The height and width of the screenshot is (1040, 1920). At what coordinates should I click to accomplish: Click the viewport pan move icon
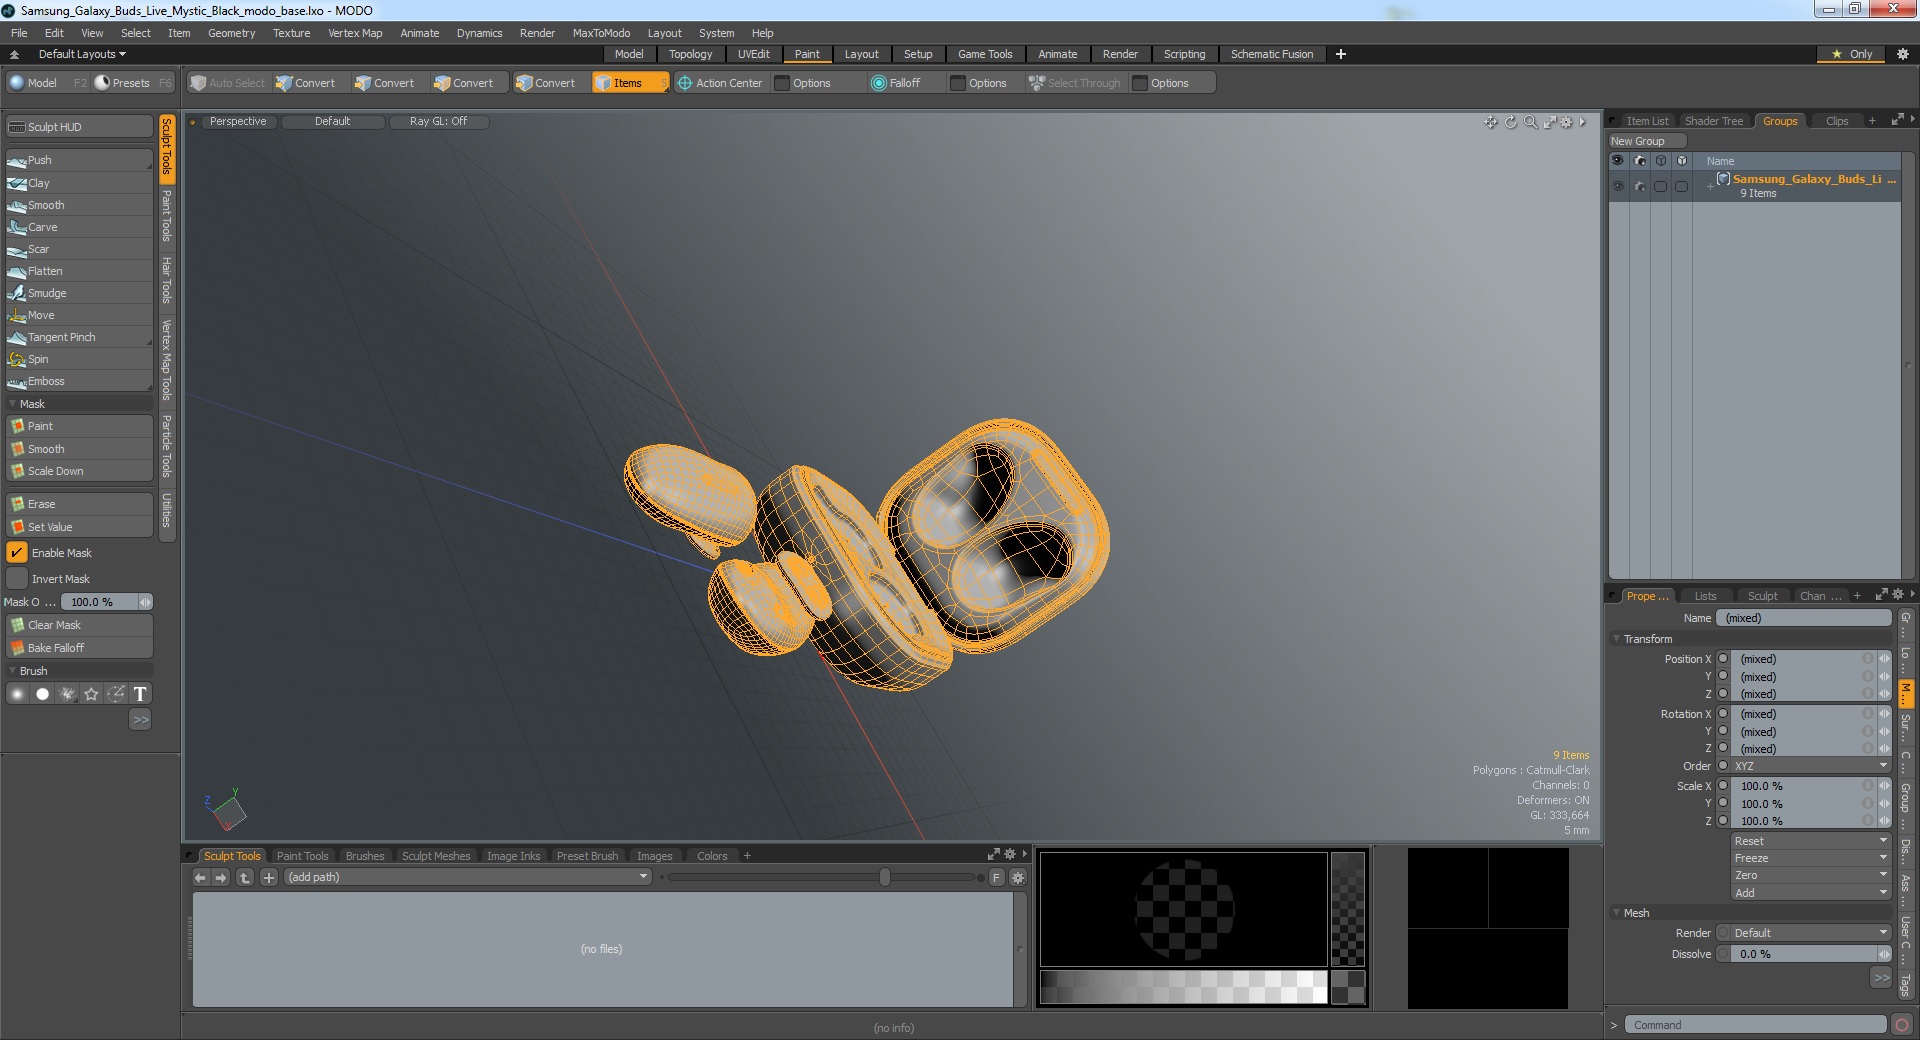click(1491, 122)
